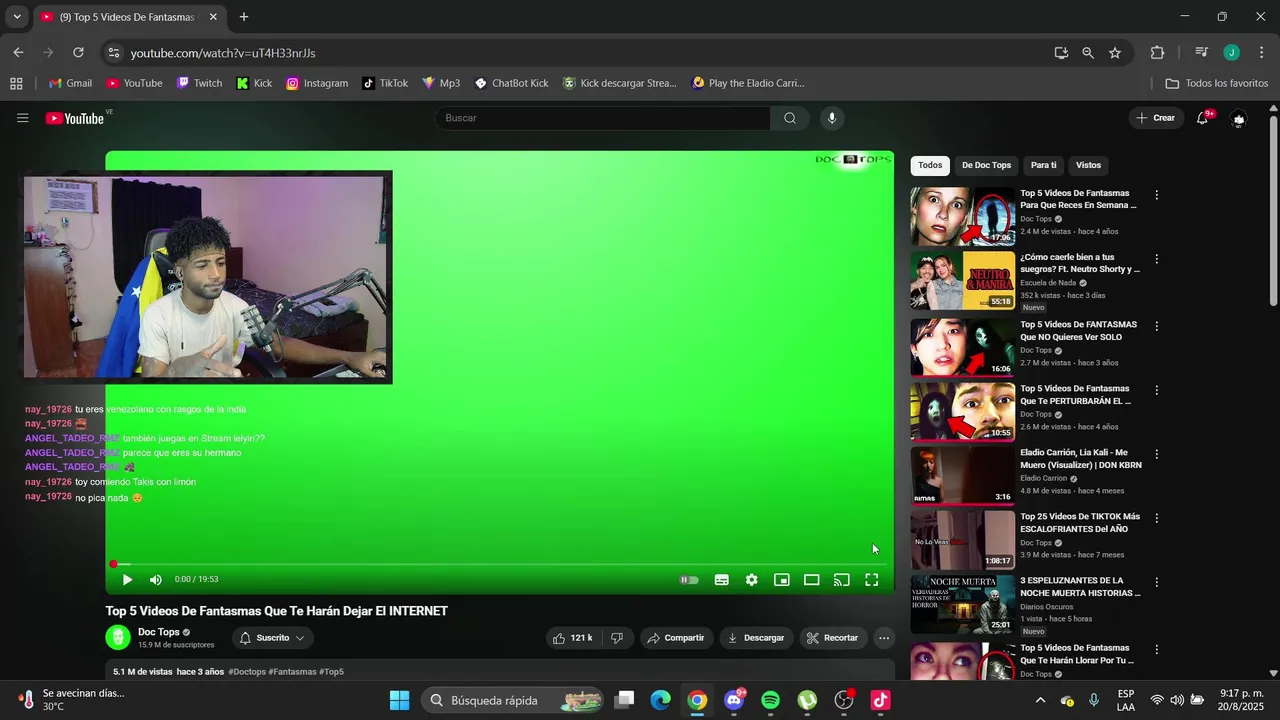The height and width of the screenshot is (720, 1280).
Task: Open Spotify from the taskbar
Action: point(770,700)
